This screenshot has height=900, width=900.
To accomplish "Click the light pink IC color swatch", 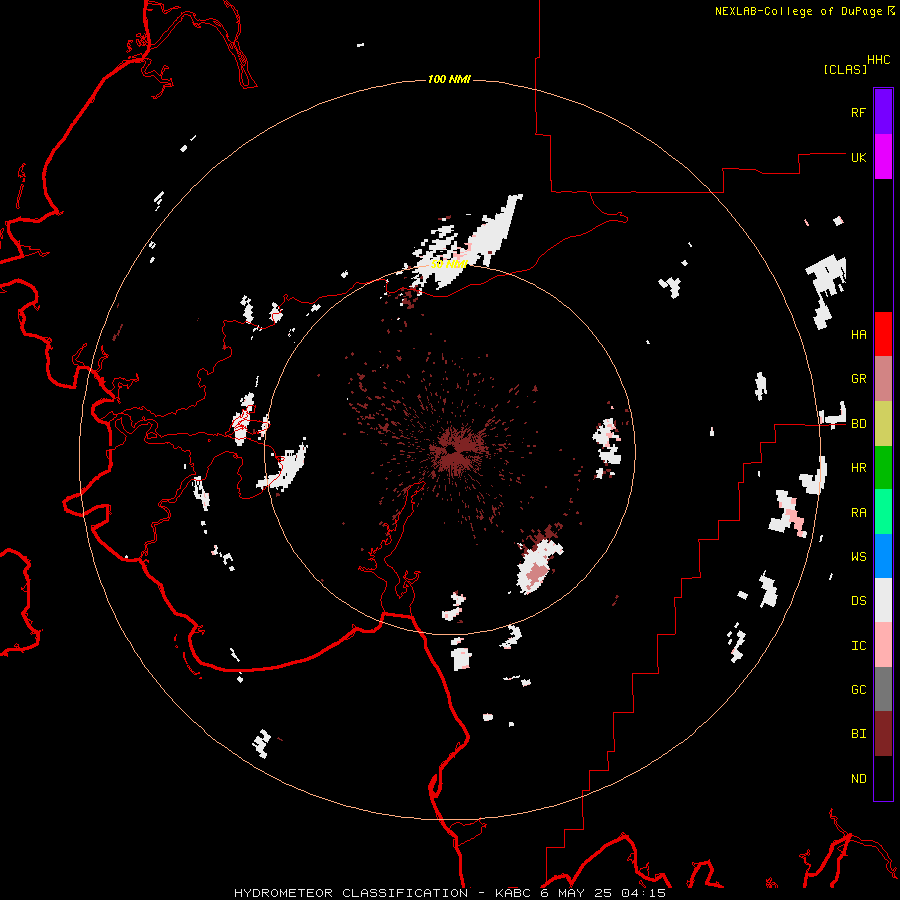I will click(883, 645).
